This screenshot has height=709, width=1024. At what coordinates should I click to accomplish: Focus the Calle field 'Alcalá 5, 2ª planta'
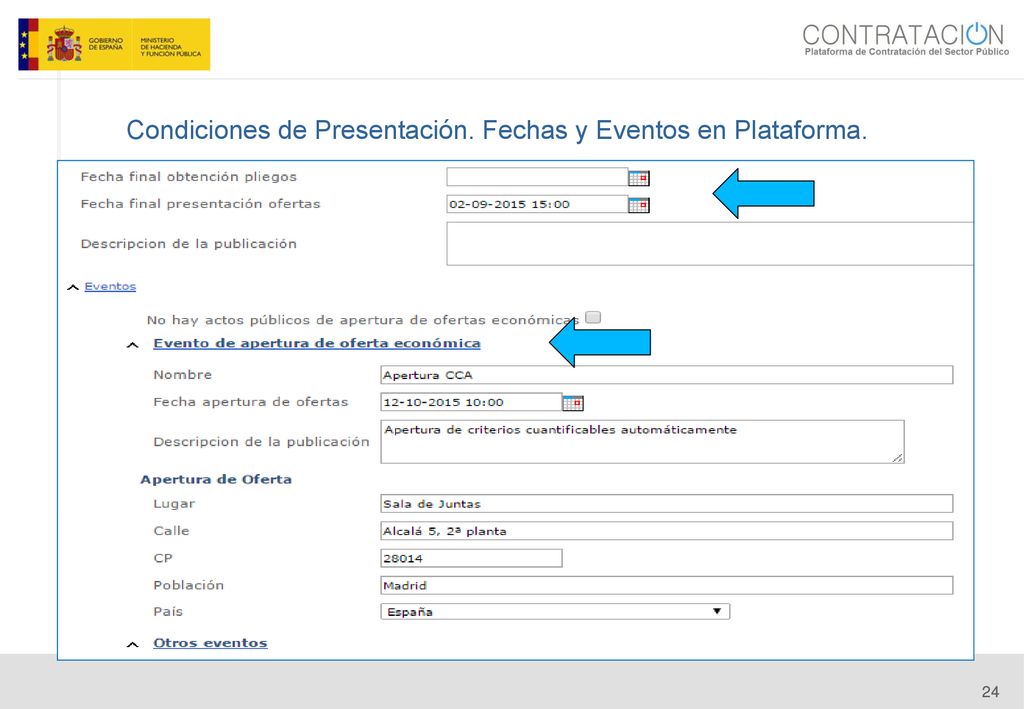click(667, 531)
